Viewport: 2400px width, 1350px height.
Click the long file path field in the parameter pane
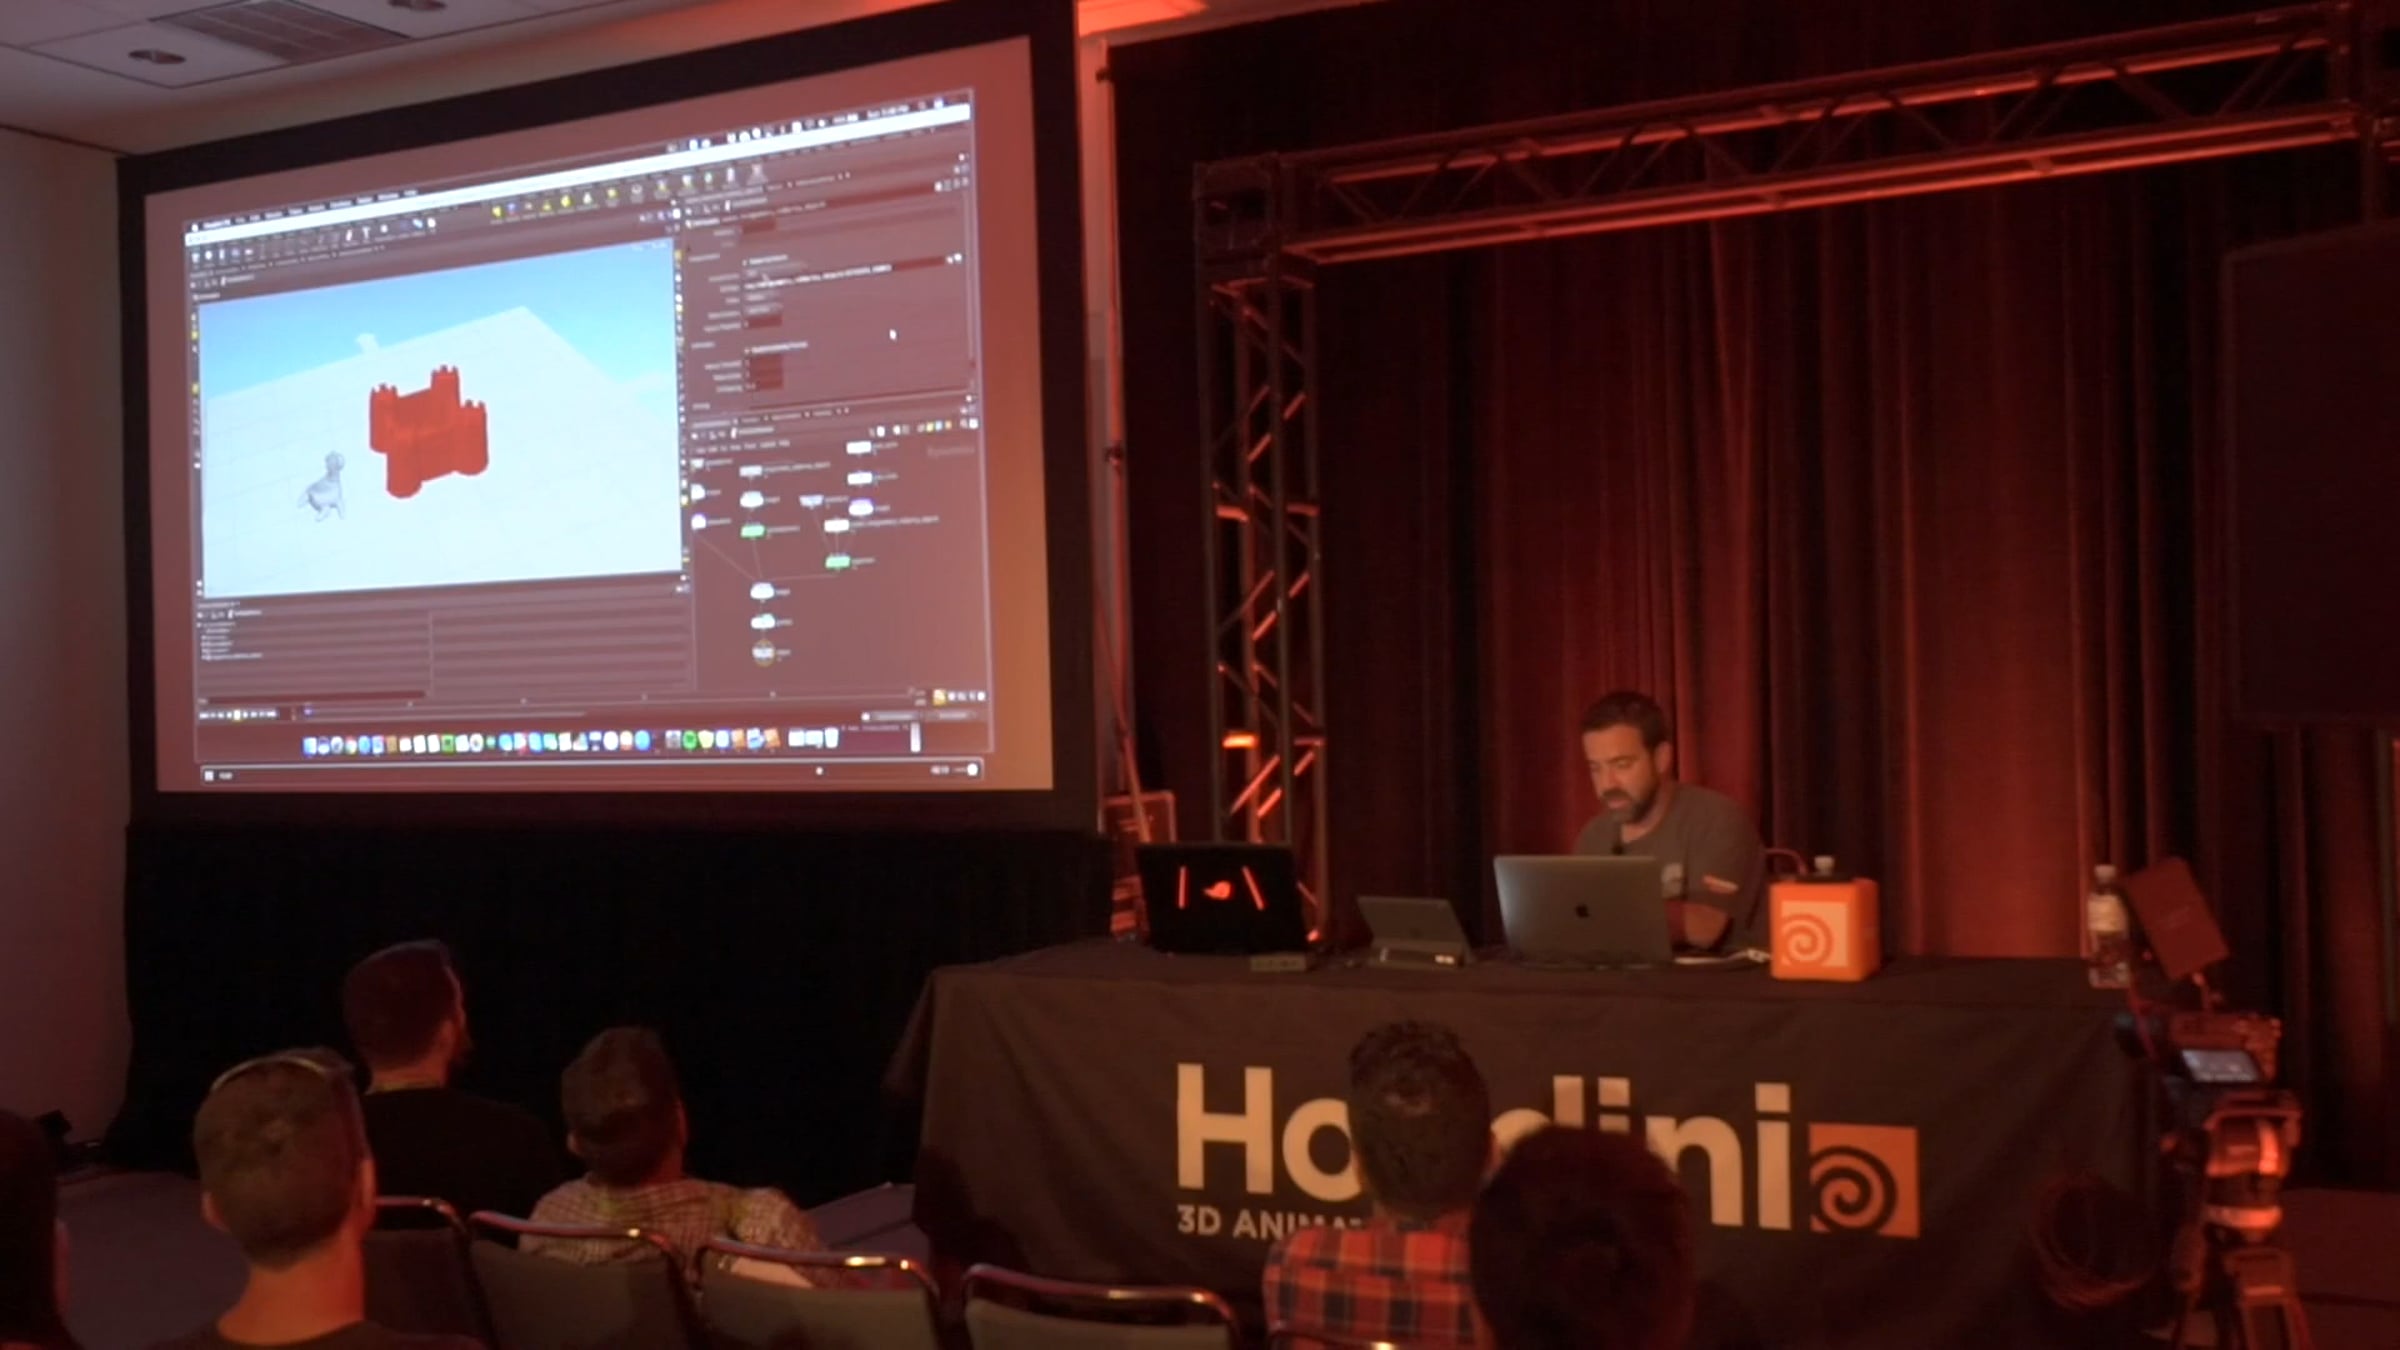click(x=843, y=273)
